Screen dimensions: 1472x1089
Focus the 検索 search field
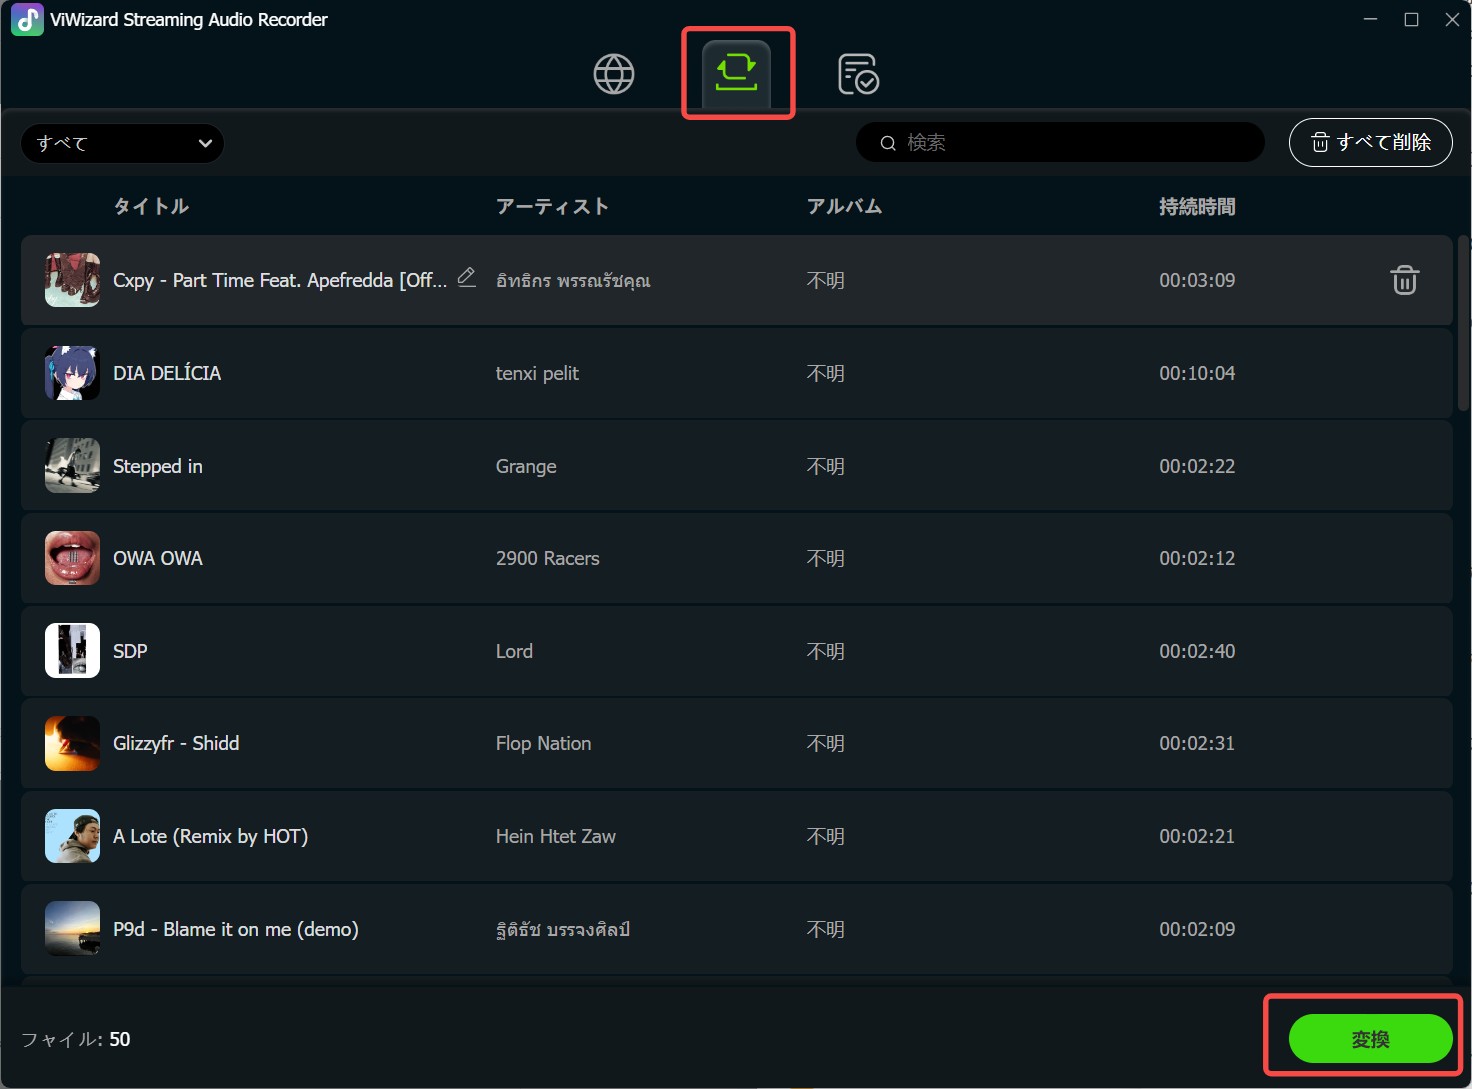coord(1060,142)
